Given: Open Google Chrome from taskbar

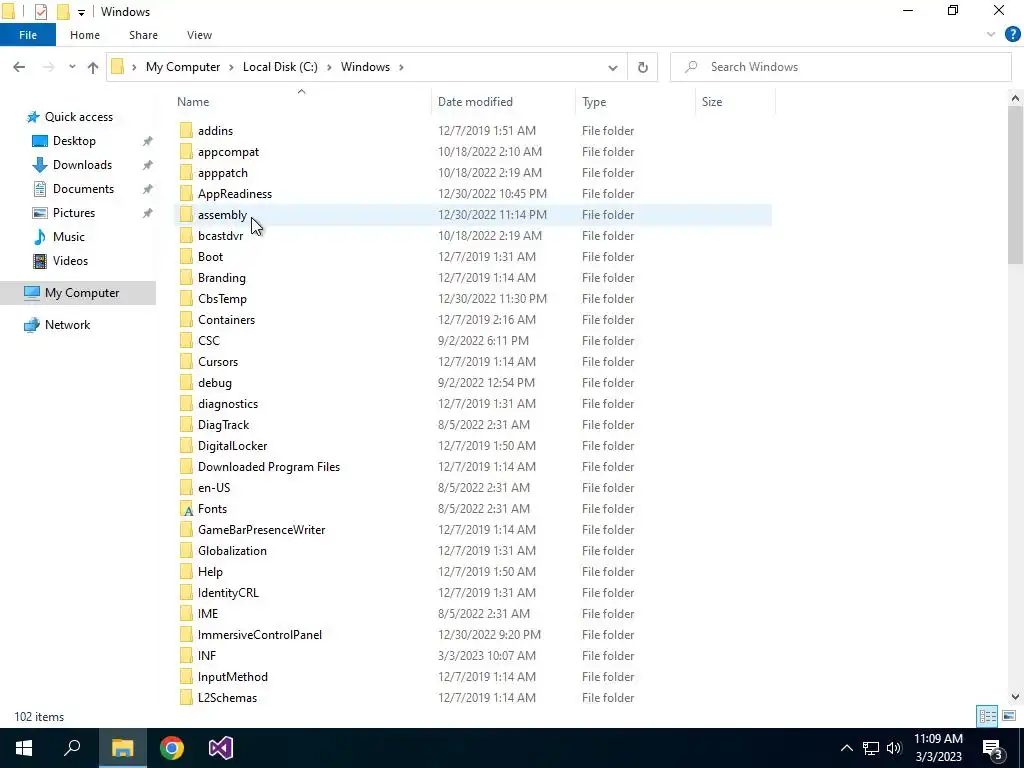Looking at the screenshot, I should 172,748.
